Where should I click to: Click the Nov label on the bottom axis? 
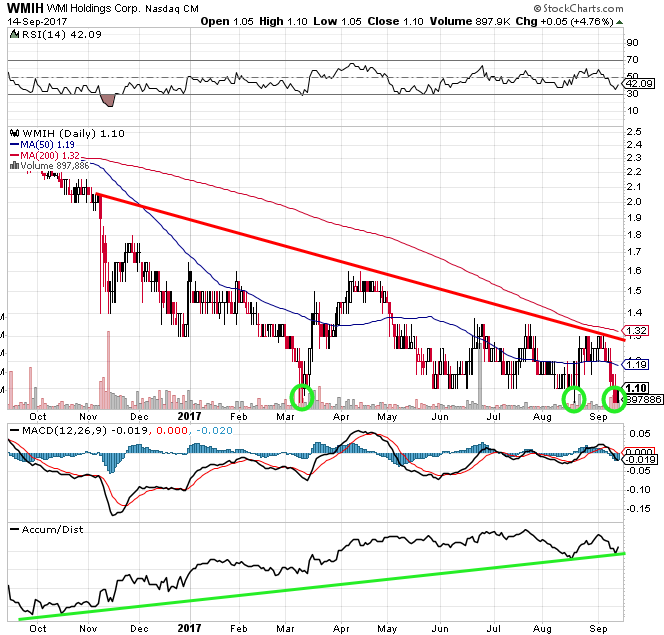tap(88, 628)
